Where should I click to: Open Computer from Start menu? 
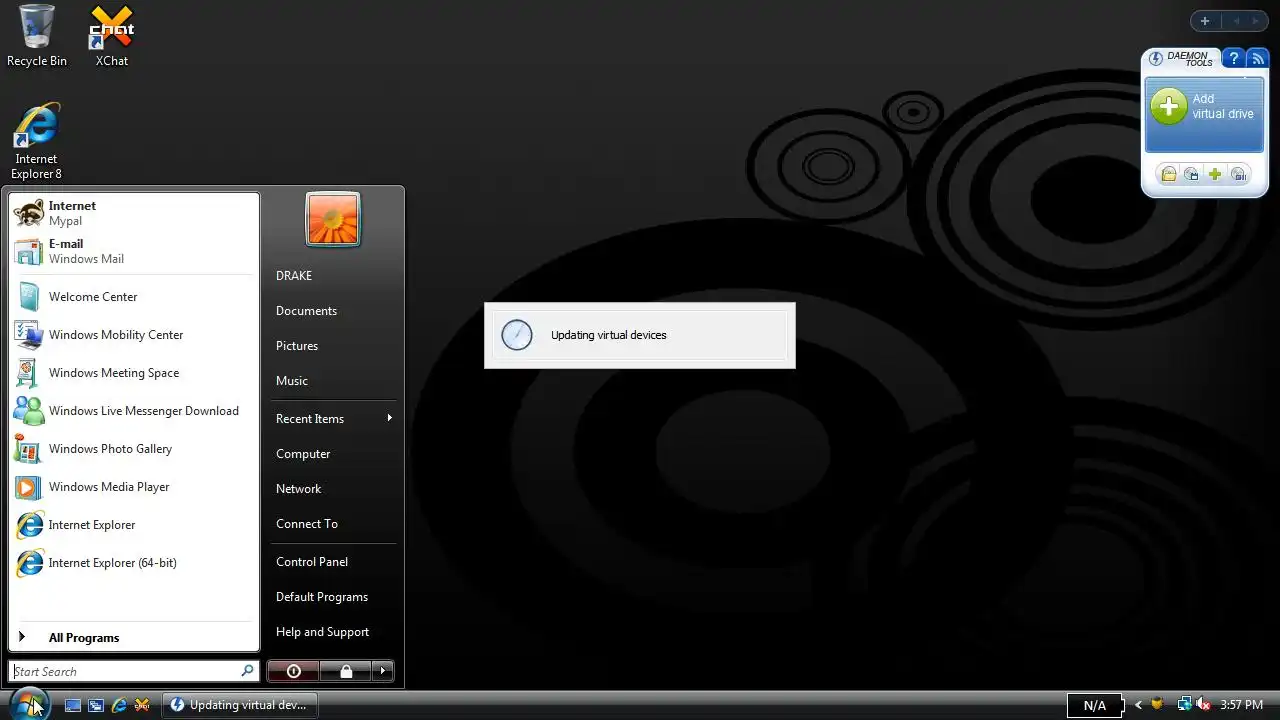(x=334, y=454)
